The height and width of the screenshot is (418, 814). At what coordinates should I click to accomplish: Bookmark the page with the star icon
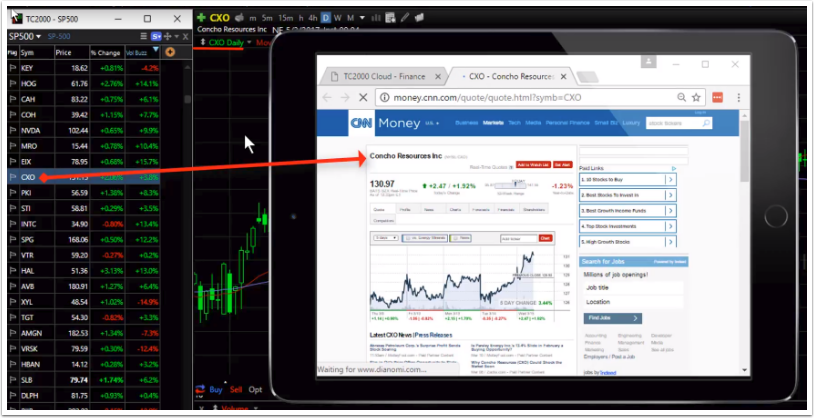coord(696,97)
